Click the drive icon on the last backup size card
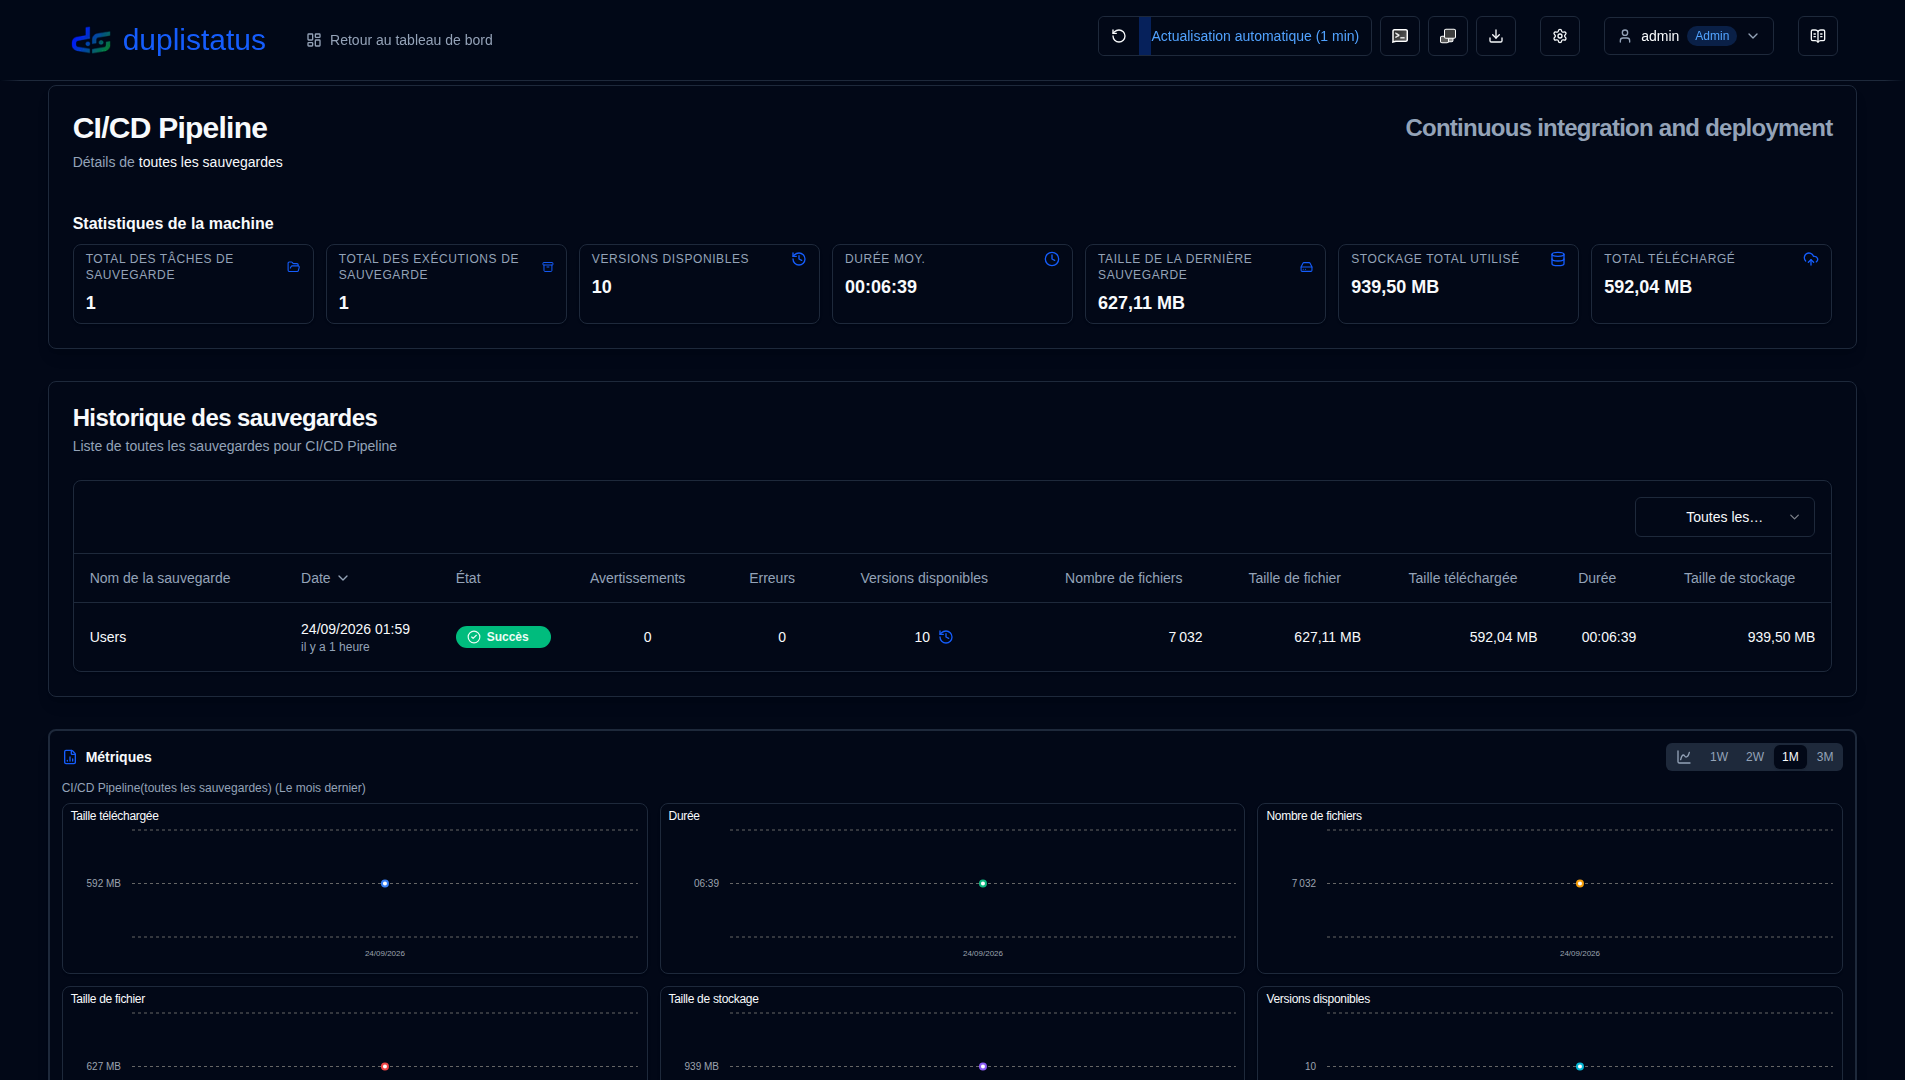This screenshot has width=1905, height=1080. (x=1306, y=267)
